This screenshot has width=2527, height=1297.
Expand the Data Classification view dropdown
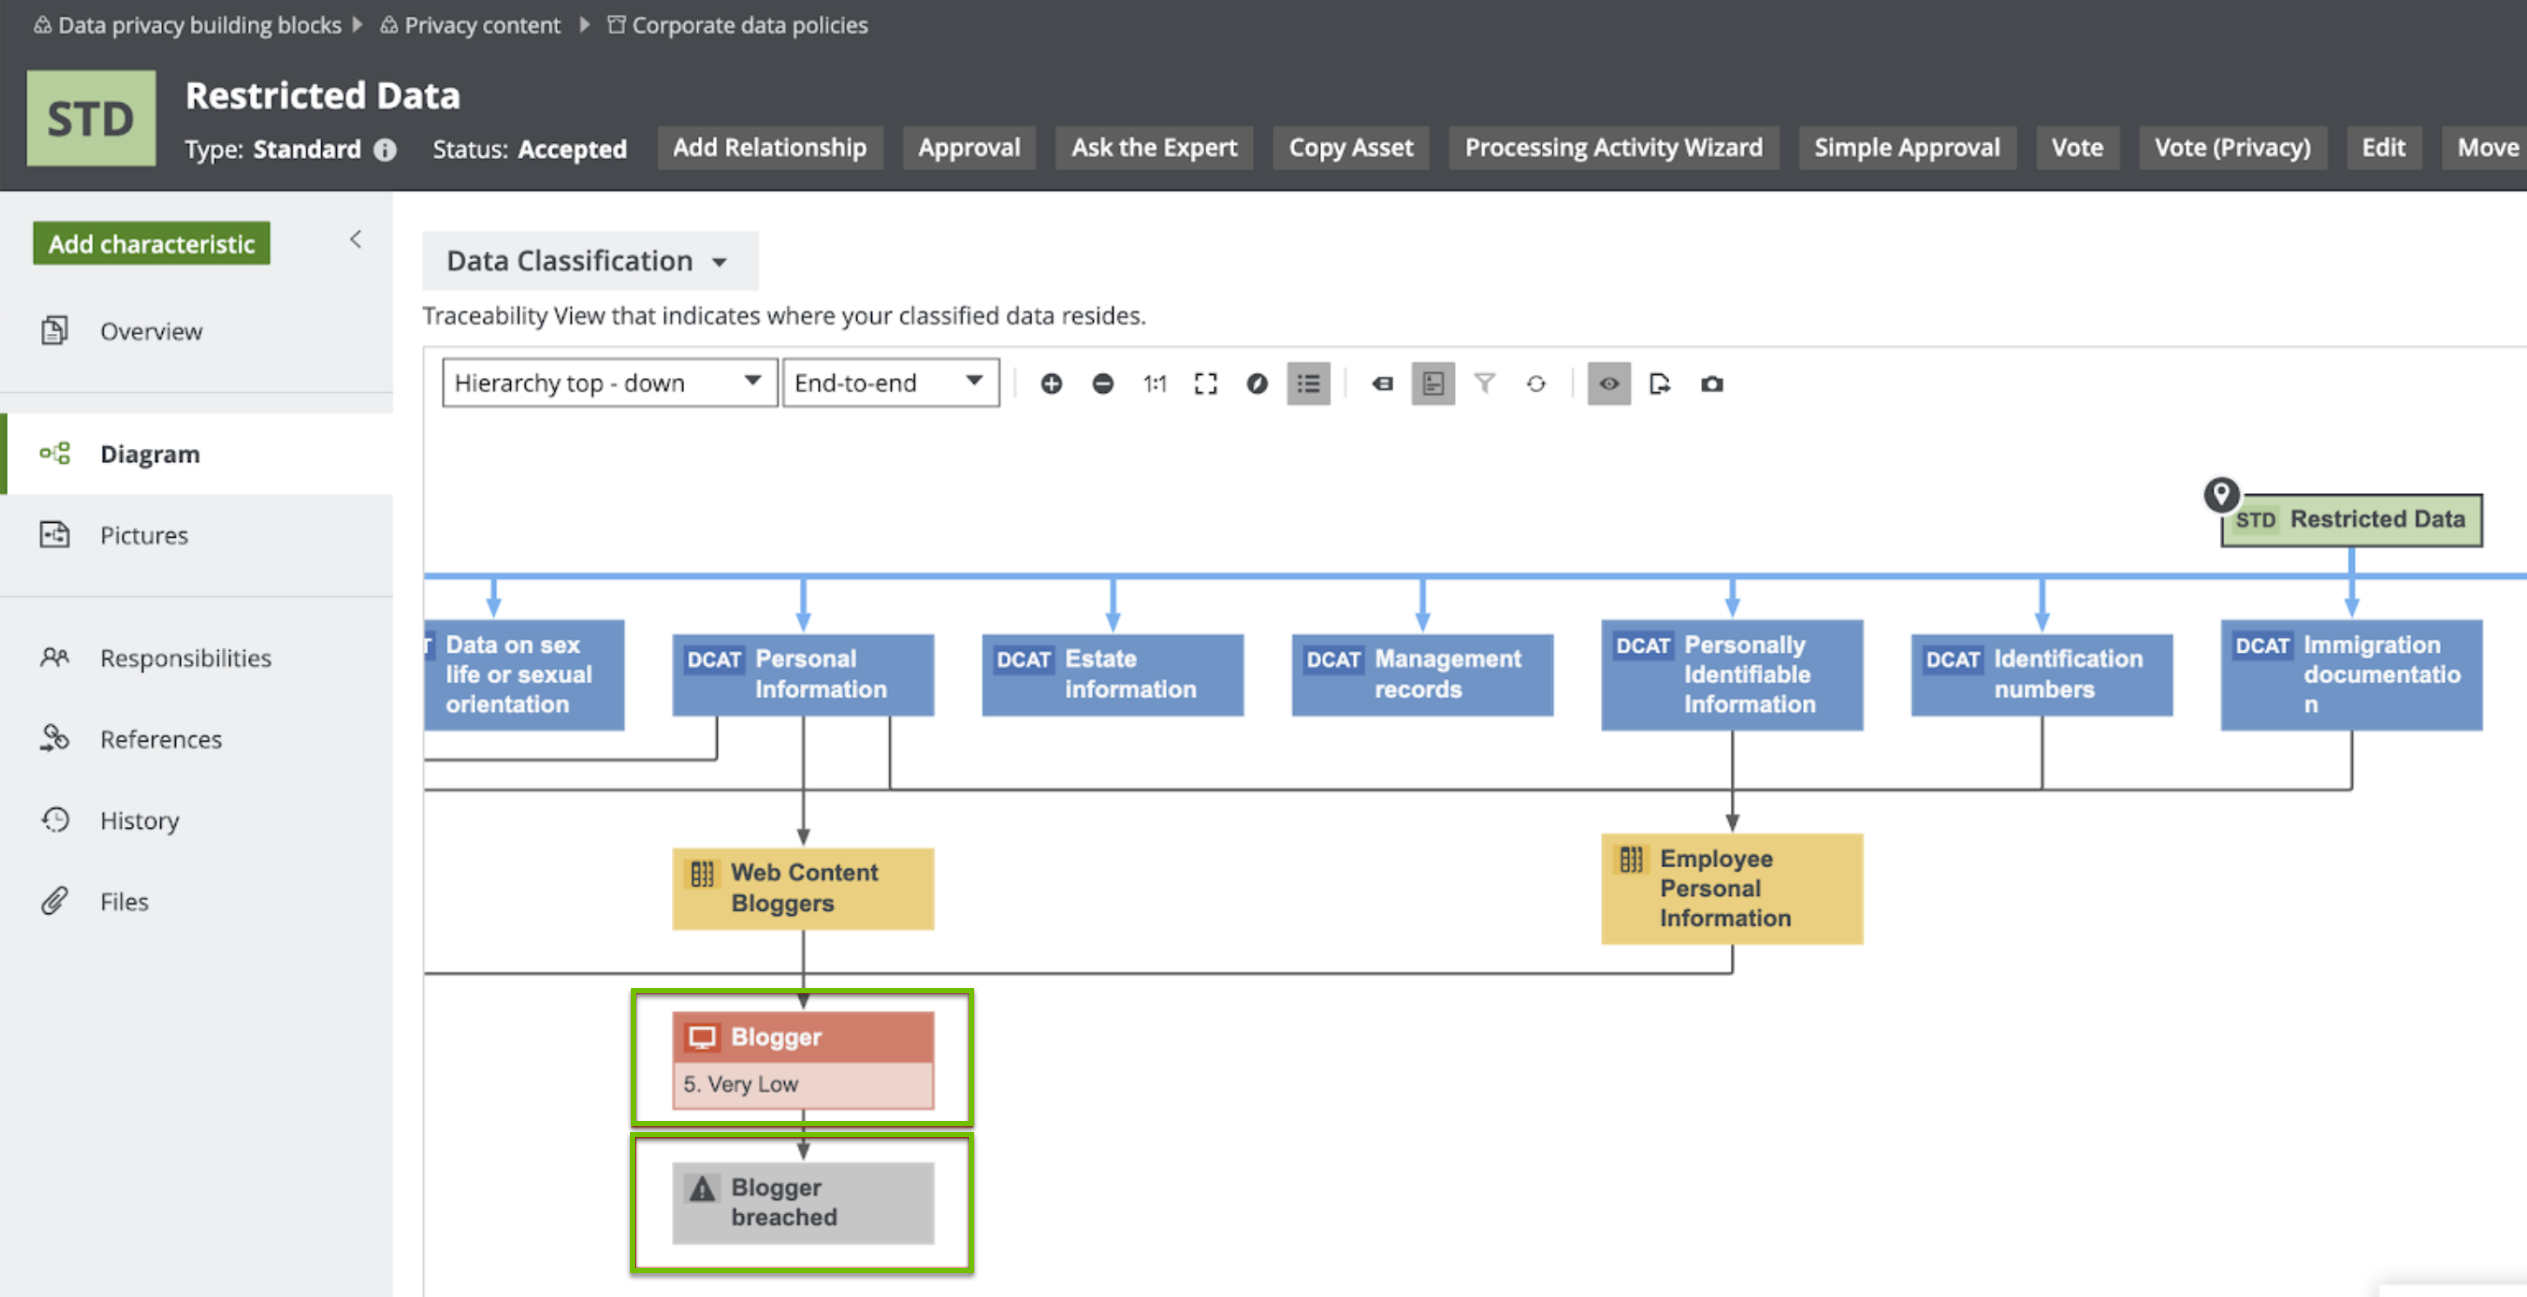click(x=590, y=261)
